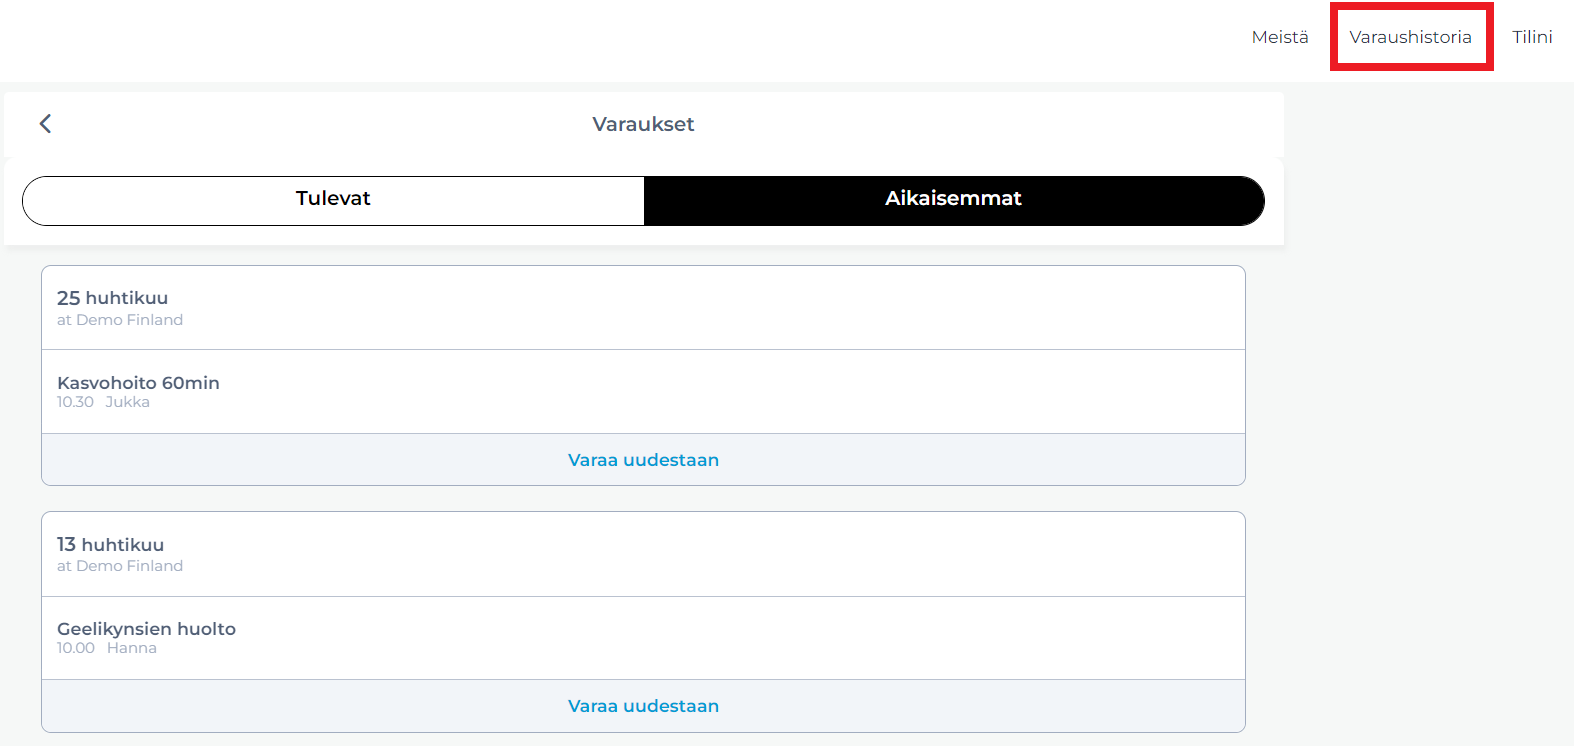Open the 13 huhtikuu booking header
The image size is (1574, 746).
pyautogui.click(x=643, y=554)
